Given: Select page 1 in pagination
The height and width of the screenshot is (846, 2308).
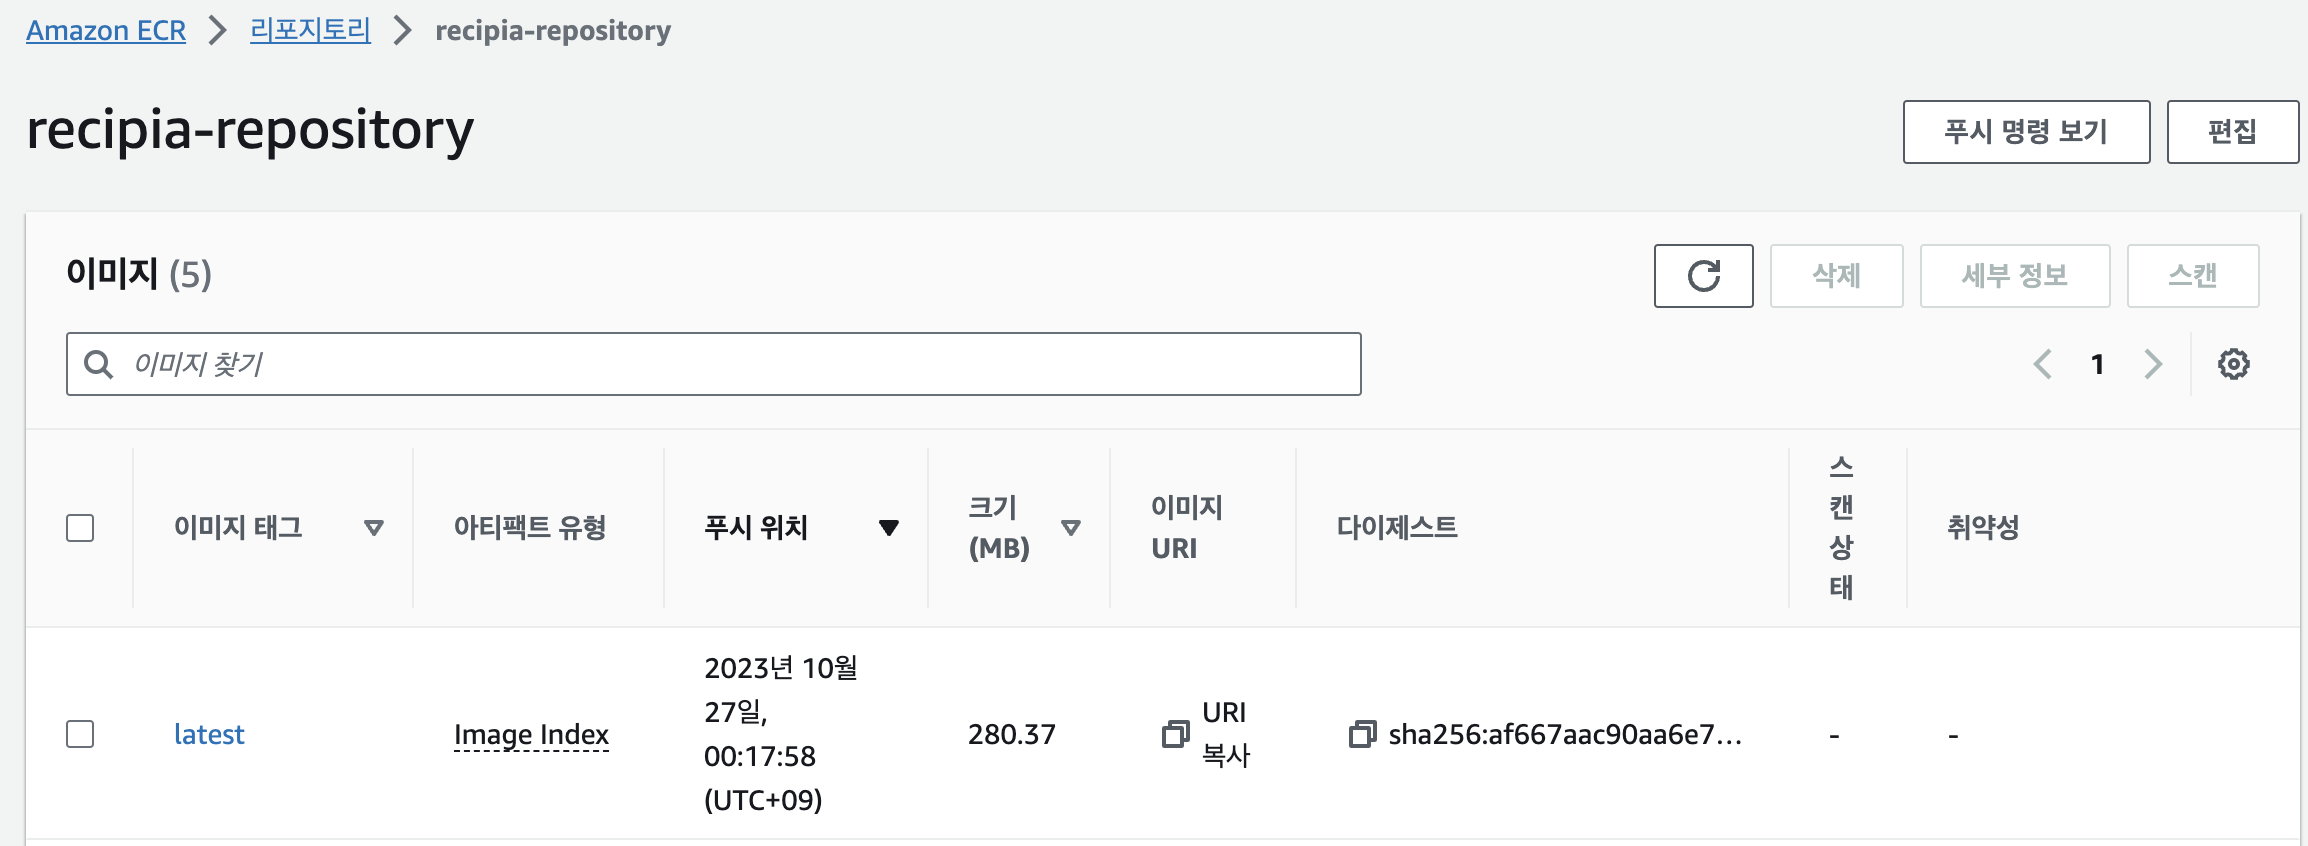Looking at the screenshot, I should [2097, 363].
